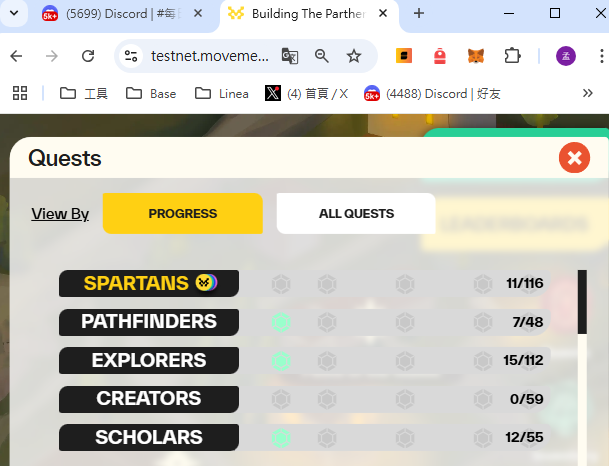The image size is (609, 466).
Task: Go back to the previous page
Action: pos(16,56)
